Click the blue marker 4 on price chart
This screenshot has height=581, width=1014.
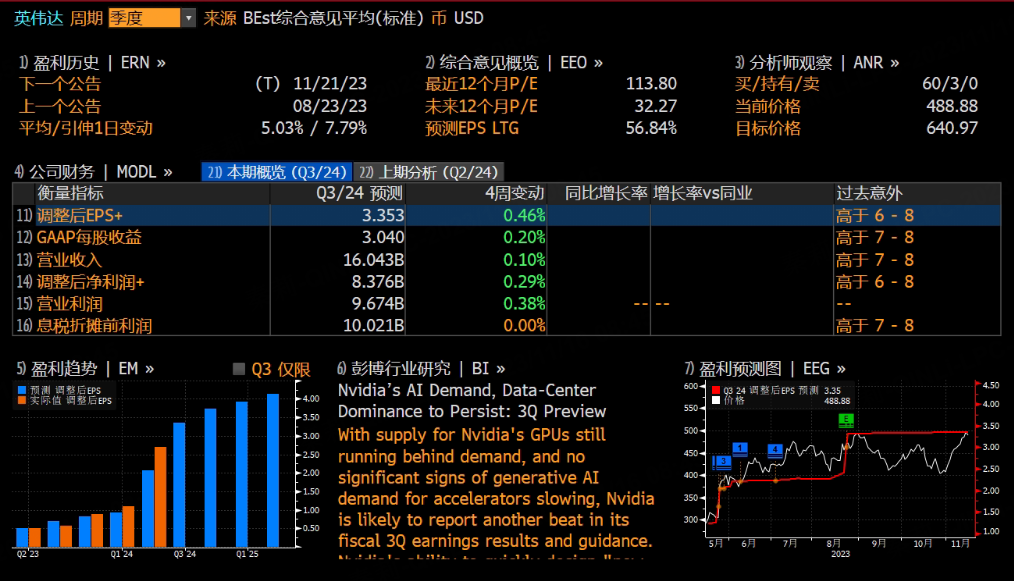tap(775, 450)
